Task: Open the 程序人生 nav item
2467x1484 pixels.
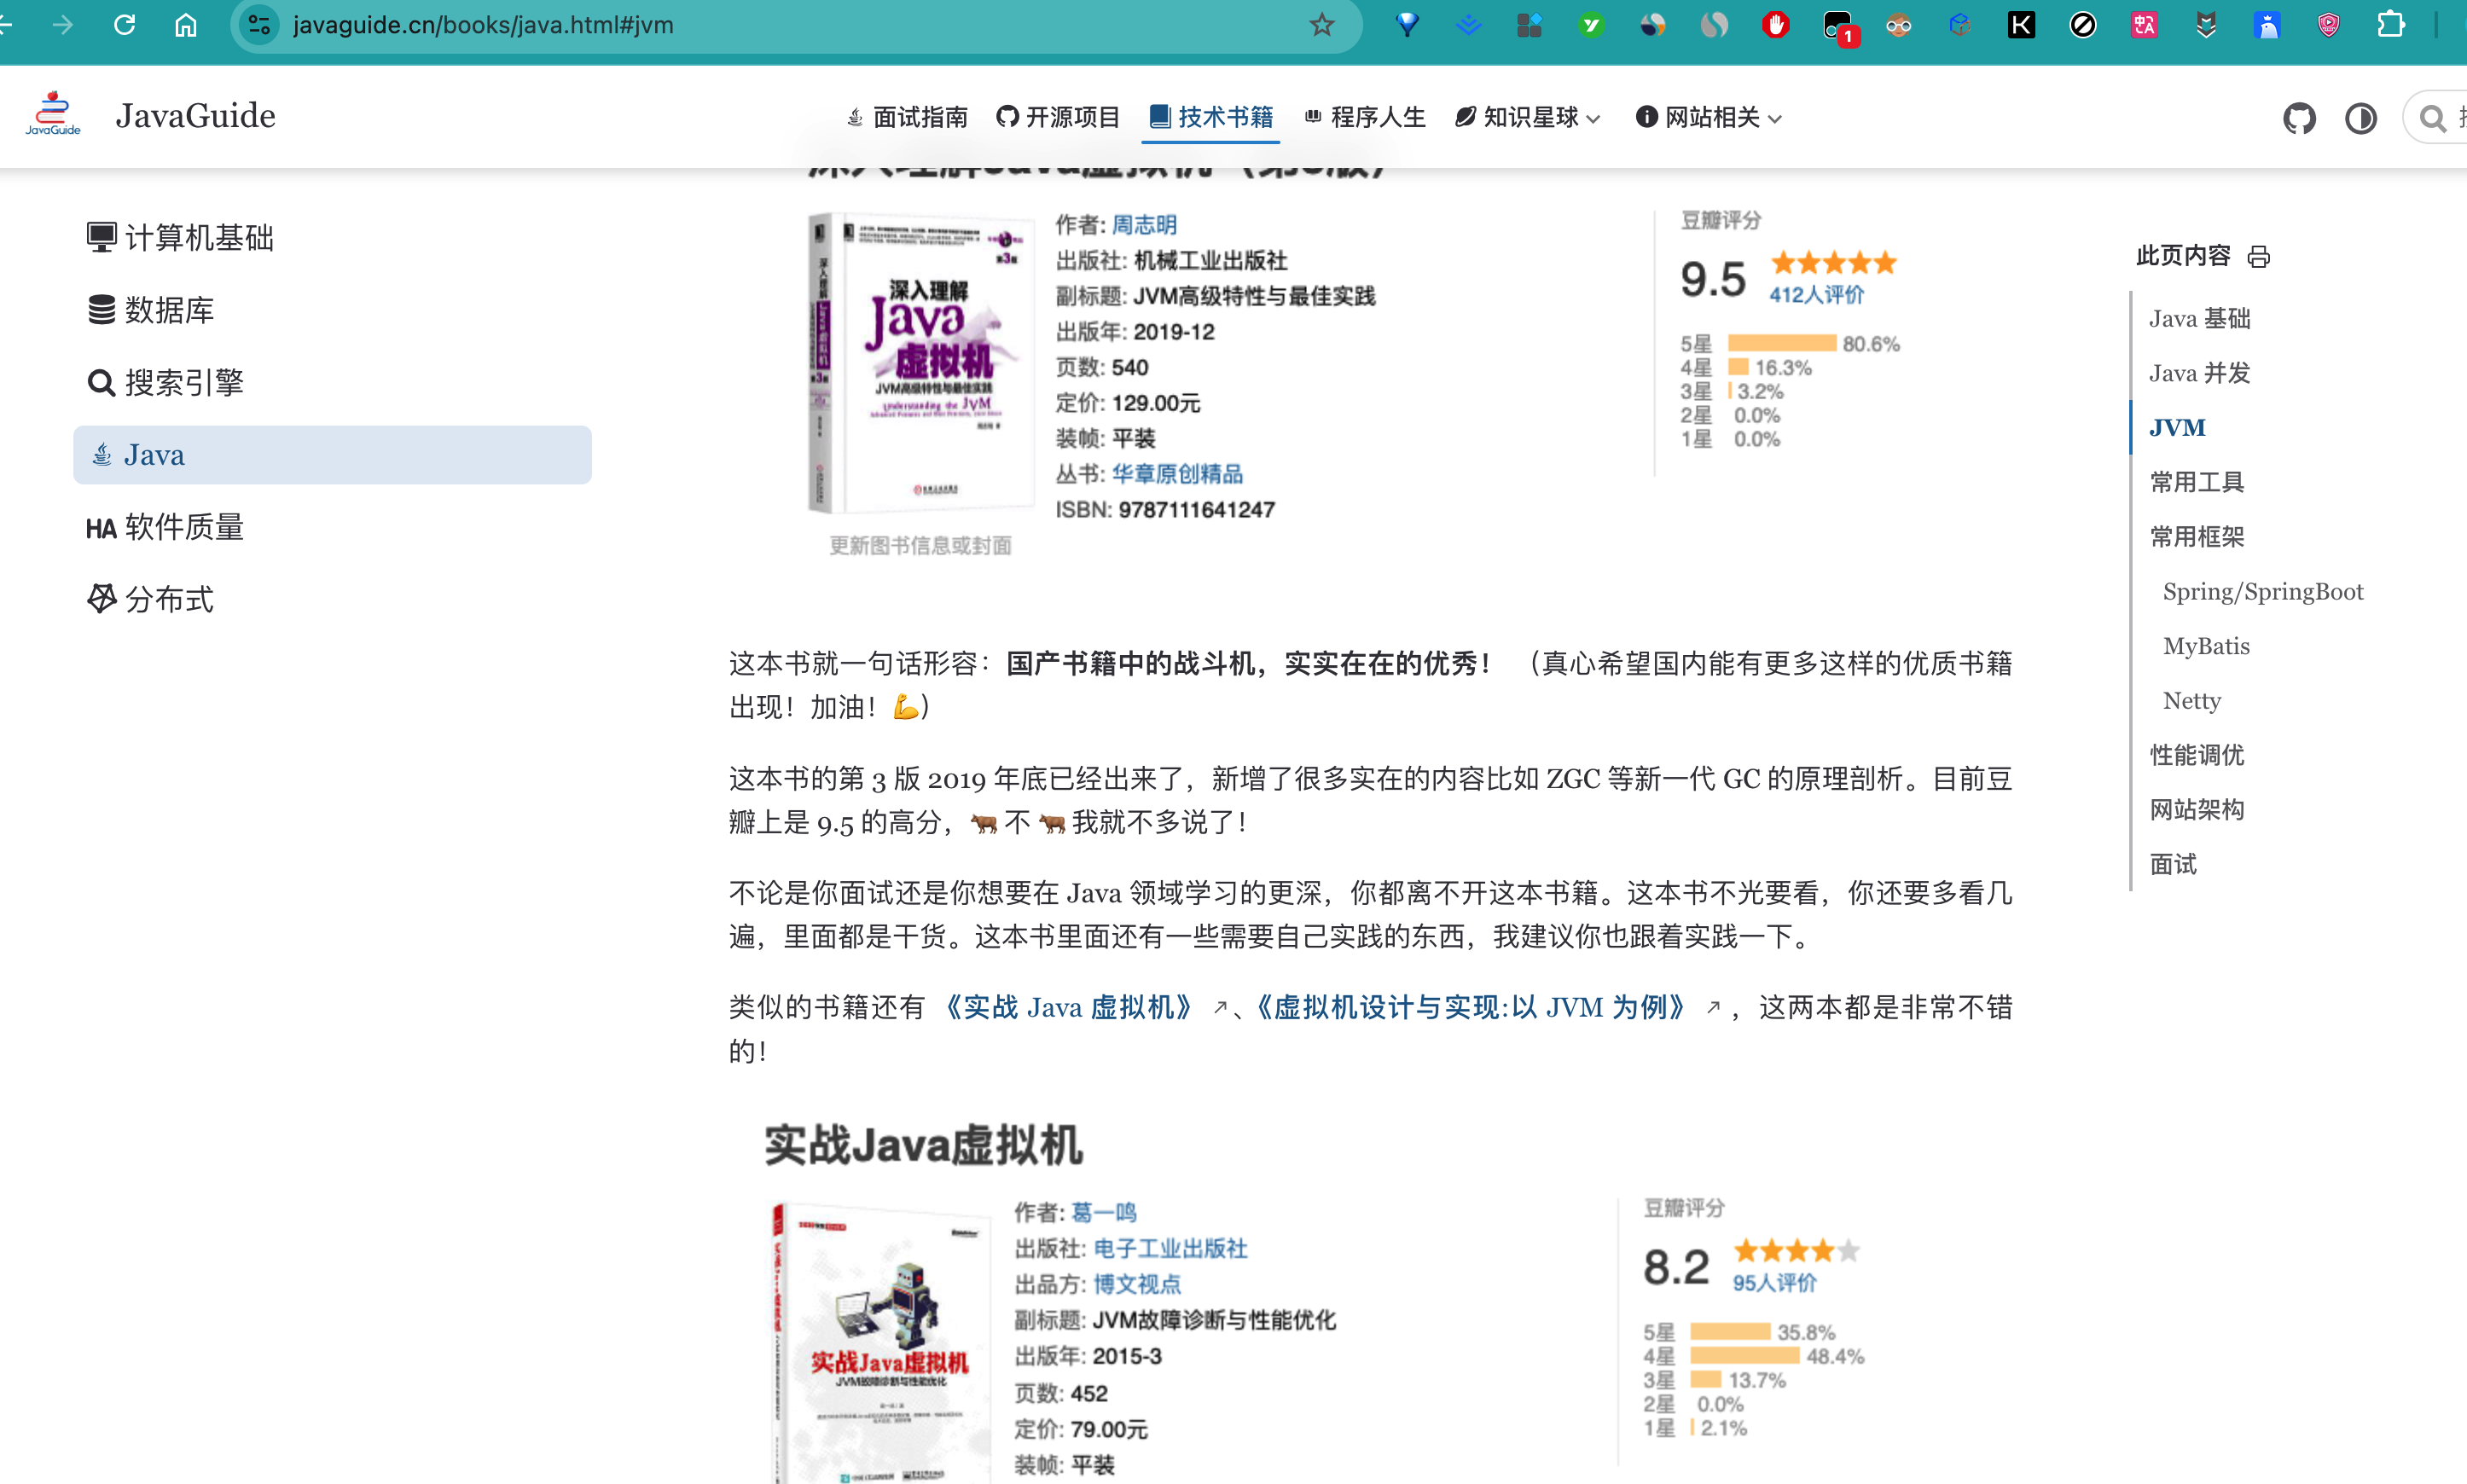Action: point(1364,117)
